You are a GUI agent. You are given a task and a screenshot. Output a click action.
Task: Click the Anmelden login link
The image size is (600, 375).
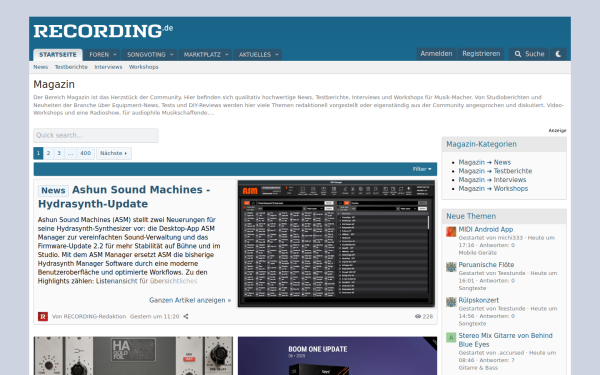pyautogui.click(x=436, y=54)
